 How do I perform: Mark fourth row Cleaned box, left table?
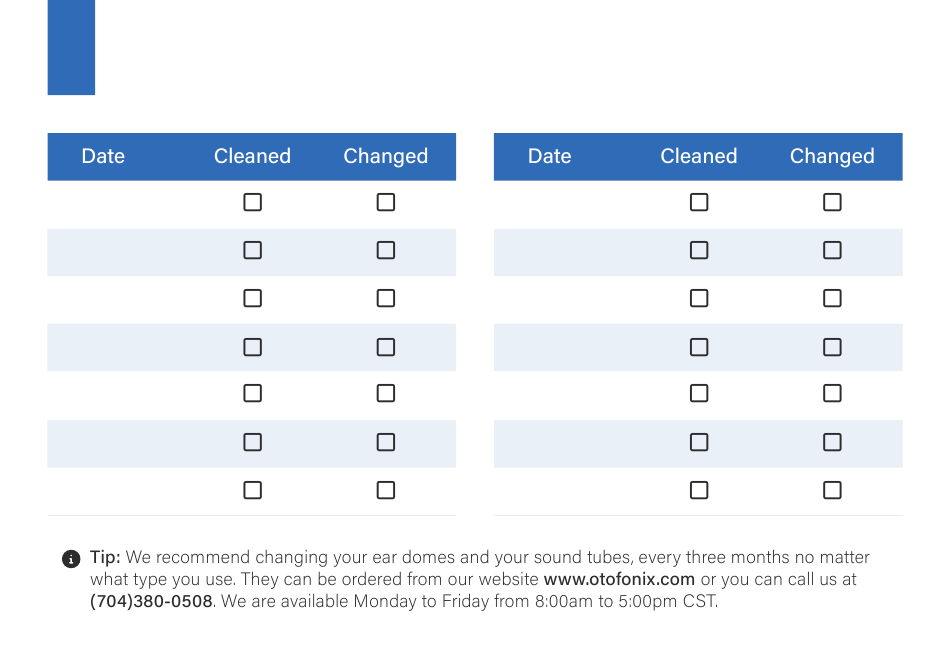pyautogui.click(x=253, y=347)
